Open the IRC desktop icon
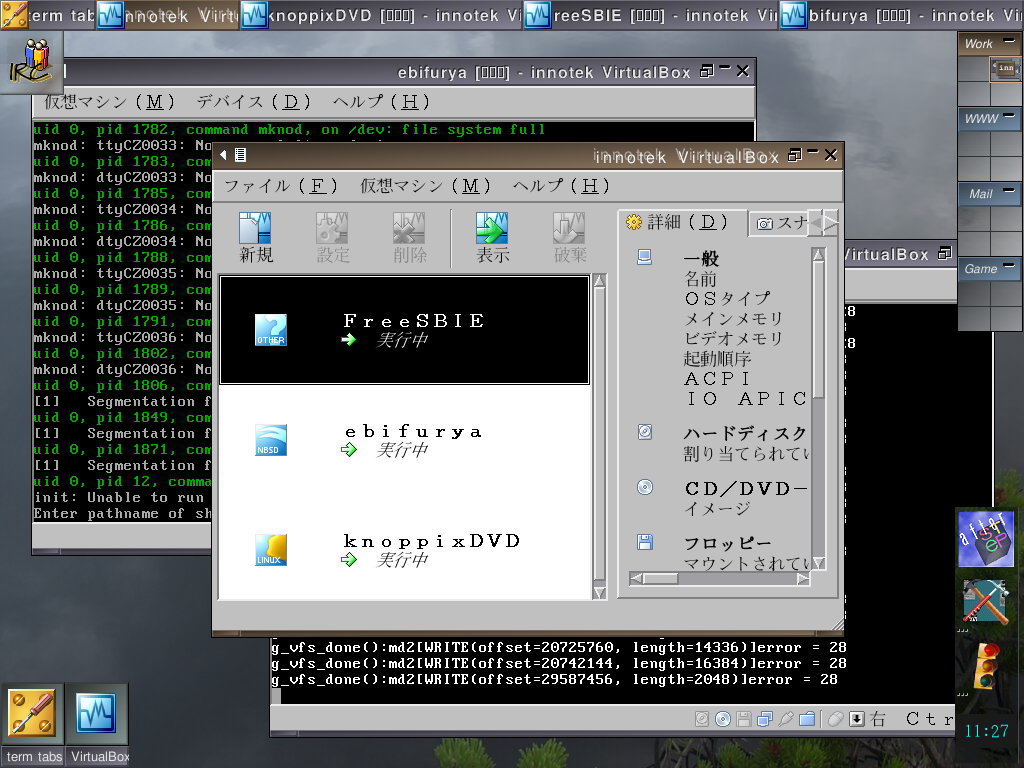This screenshot has height=768, width=1024. tap(31, 62)
